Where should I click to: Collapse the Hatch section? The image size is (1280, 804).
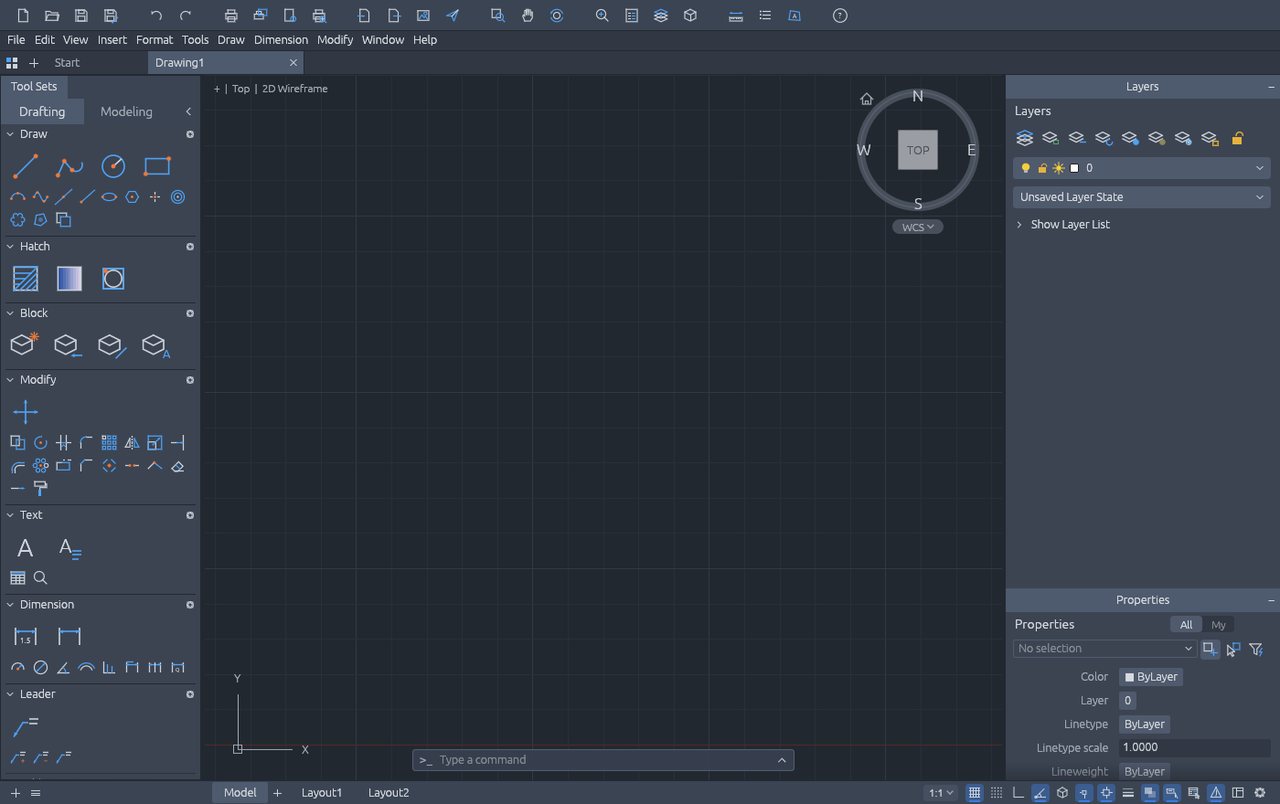11,246
